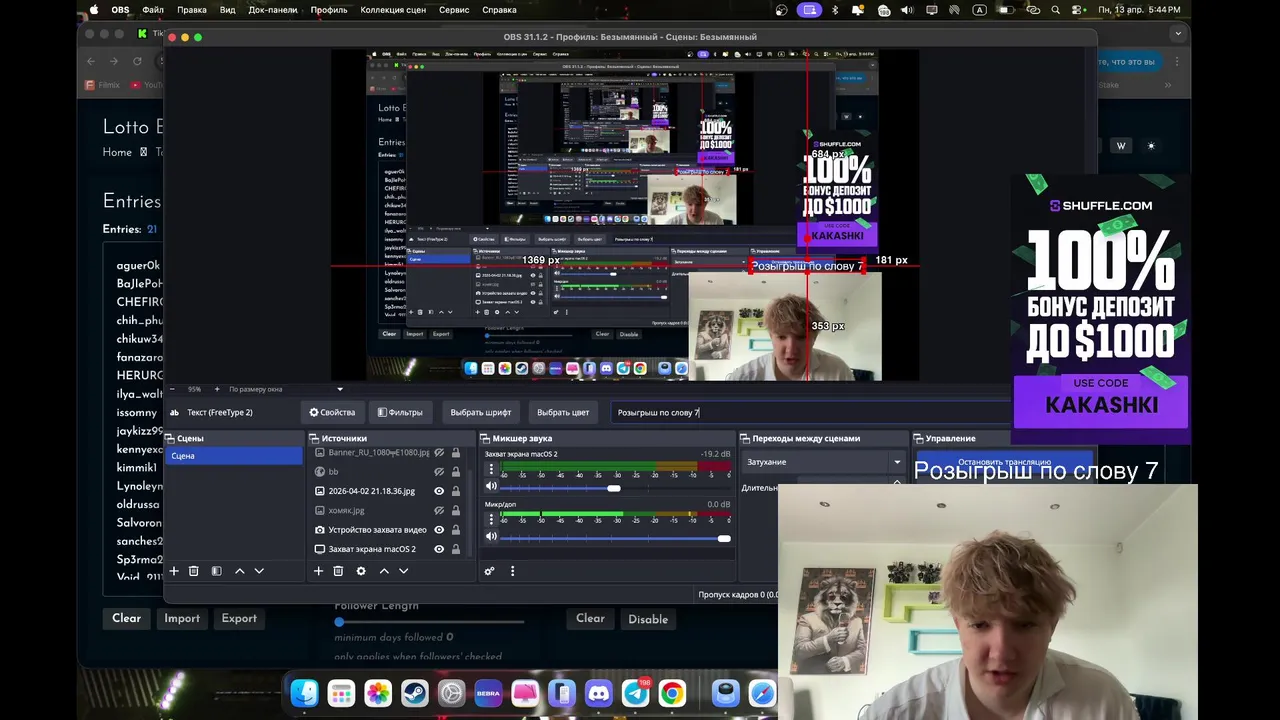Open Spotlight search in menu bar

click(1056, 10)
